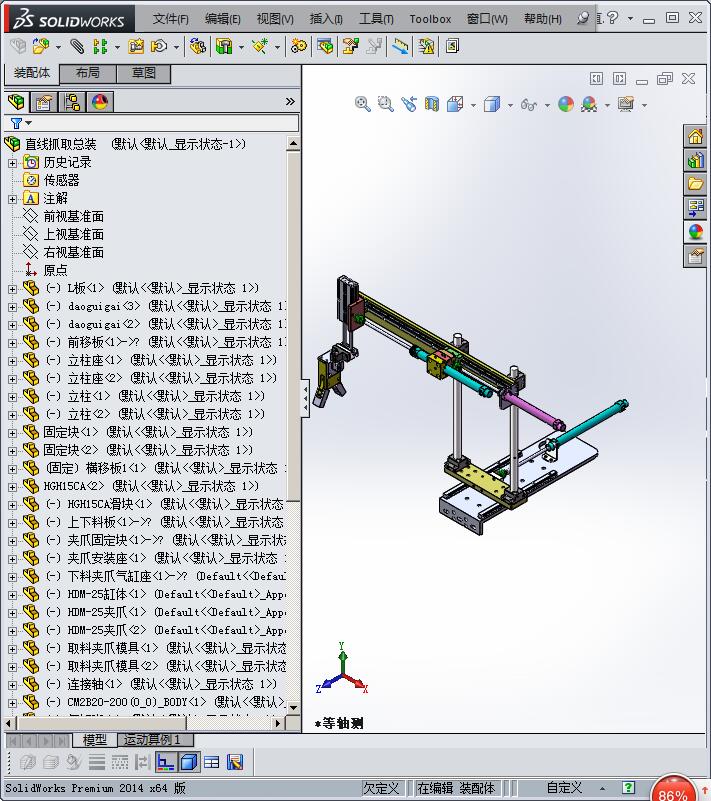Open the Display Style dropdown arrow
Image resolution: width=711 pixels, height=801 pixels.
(x=510, y=105)
